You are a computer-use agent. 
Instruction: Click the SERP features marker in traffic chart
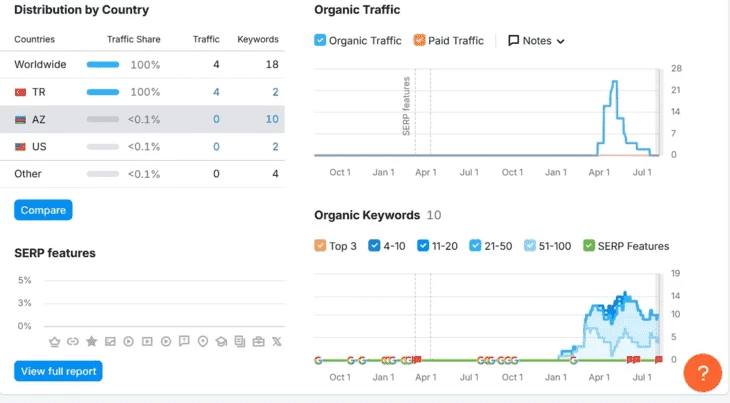[x=406, y=106]
